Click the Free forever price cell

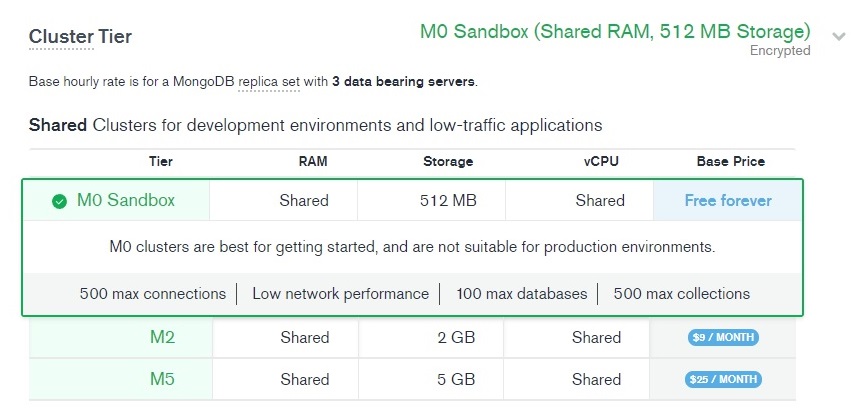coord(728,201)
